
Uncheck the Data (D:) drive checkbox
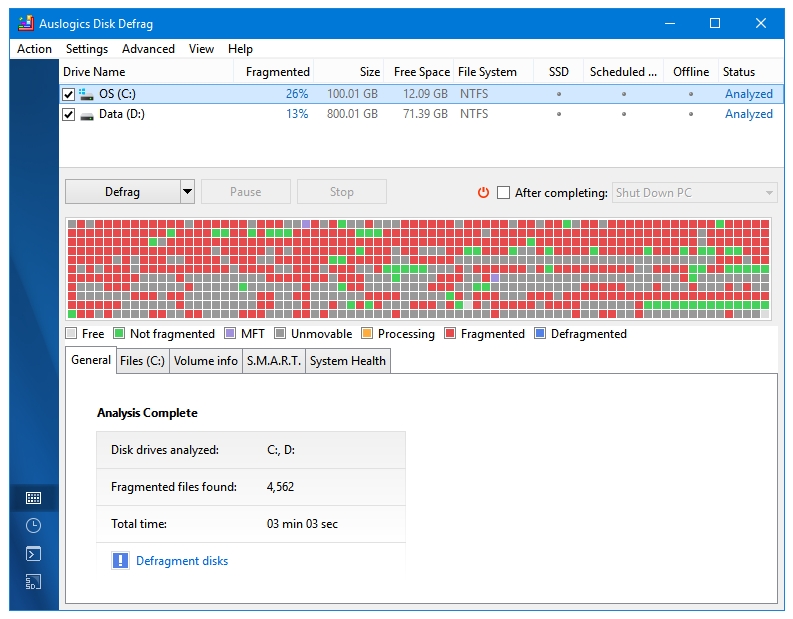pos(68,114)
